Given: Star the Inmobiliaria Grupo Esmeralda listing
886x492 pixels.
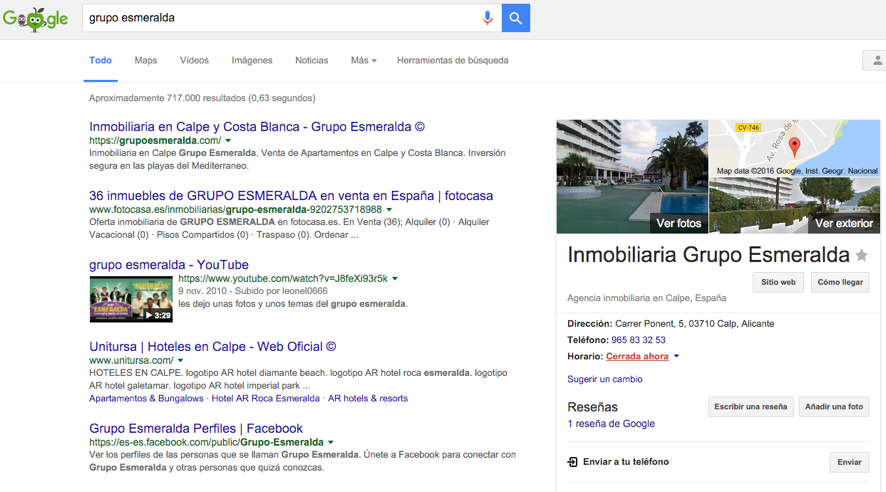Looking at the screenshot, I should (x=862, y=255).
